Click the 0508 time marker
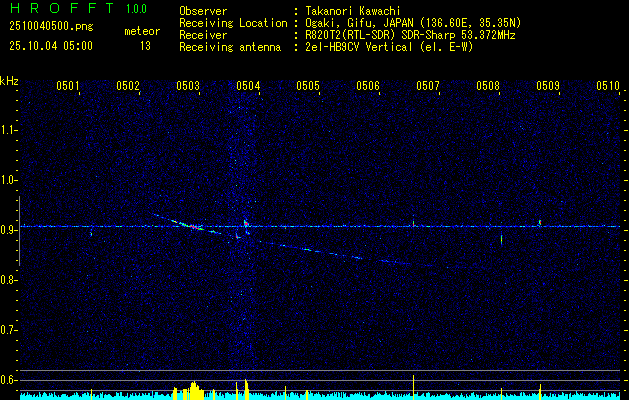This screenshot has width=629, height=400. 488,86
